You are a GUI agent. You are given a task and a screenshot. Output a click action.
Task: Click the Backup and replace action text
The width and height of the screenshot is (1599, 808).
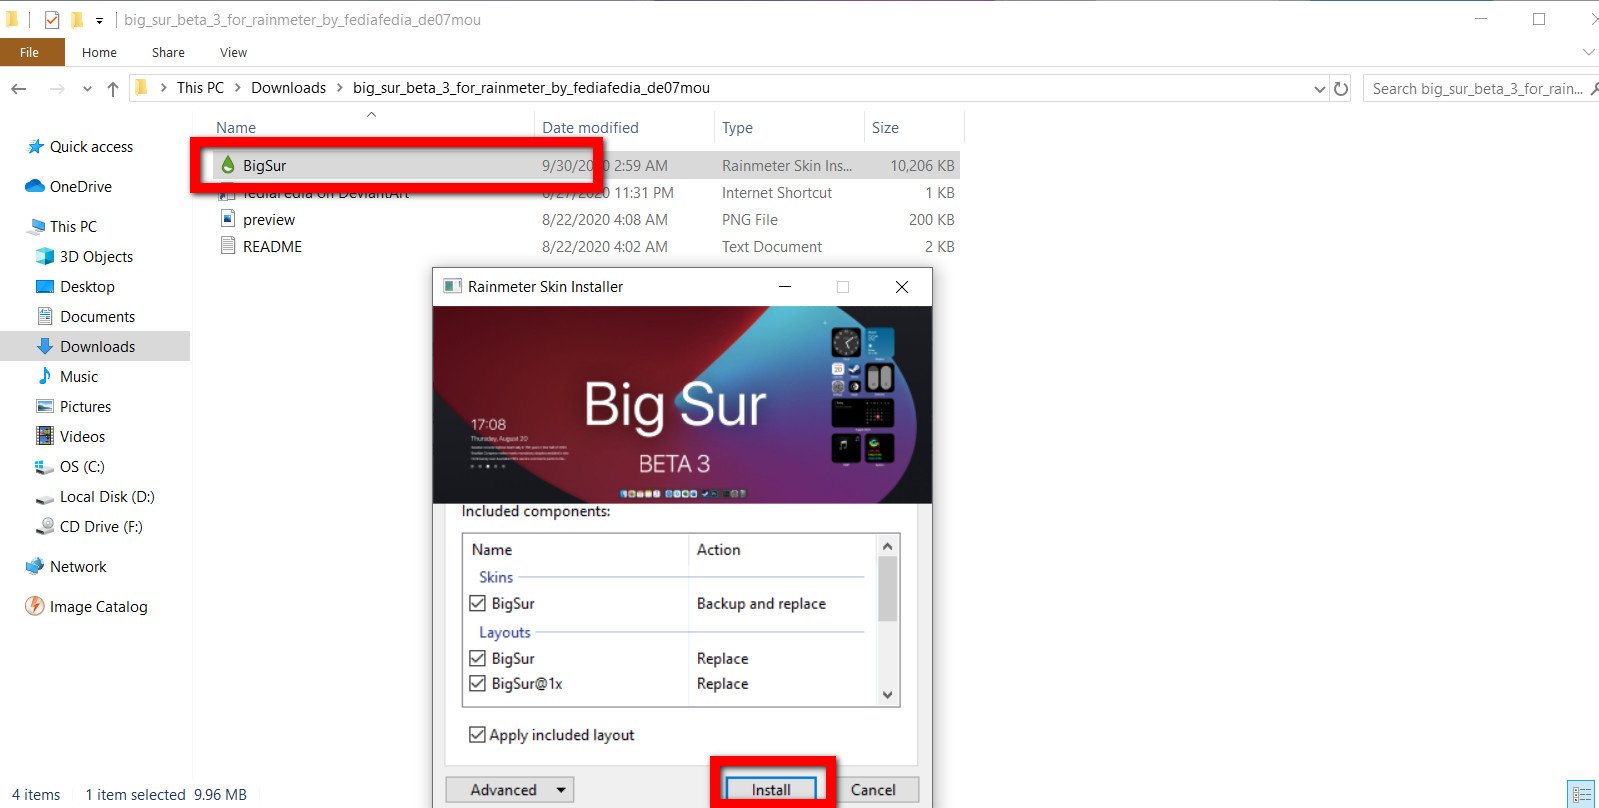point(761,603)
